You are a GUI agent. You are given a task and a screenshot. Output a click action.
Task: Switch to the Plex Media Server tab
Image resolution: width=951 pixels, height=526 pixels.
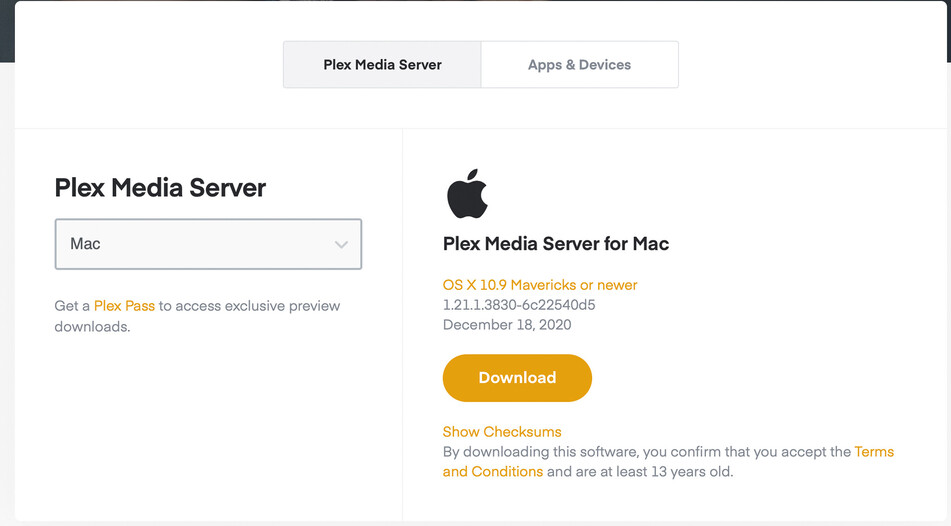(382, 65)
